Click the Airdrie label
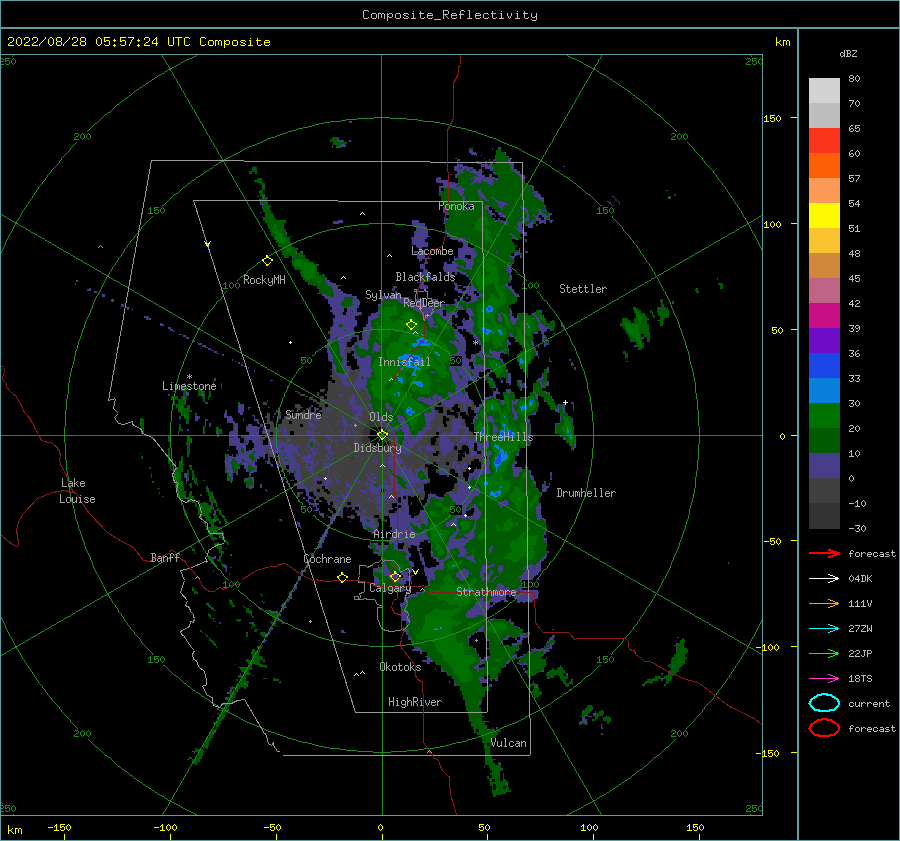Viewport: 900px width, 841px height. click(x=394, y=534)
